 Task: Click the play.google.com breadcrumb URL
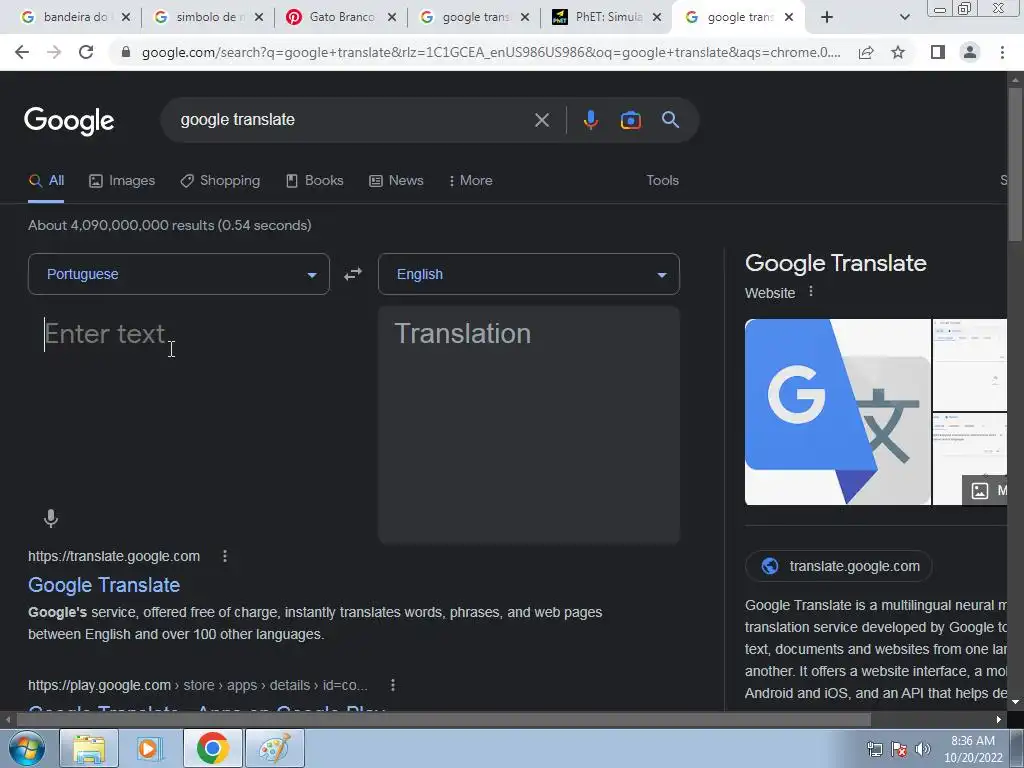(198, 684)
